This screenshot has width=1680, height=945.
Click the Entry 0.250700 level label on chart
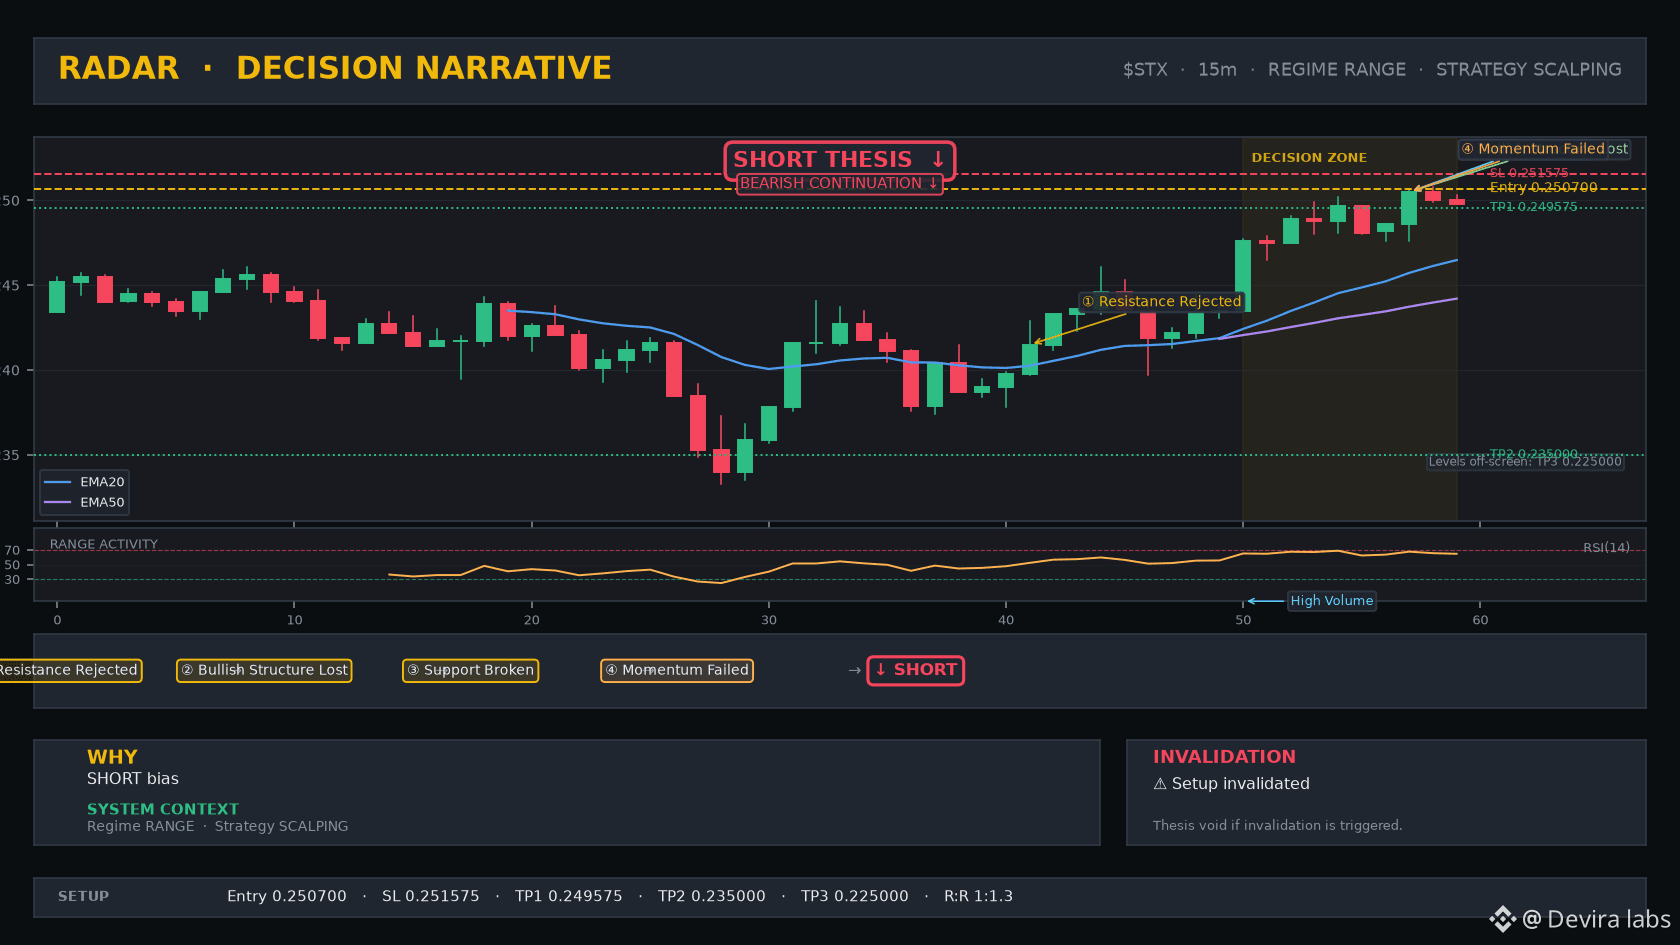click(x=1543, y=187)
